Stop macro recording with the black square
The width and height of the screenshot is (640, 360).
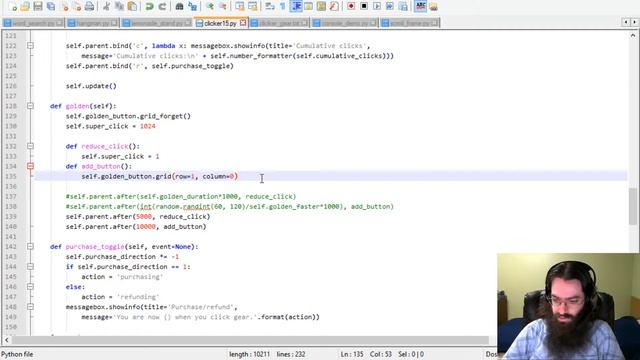click(364, 6)
